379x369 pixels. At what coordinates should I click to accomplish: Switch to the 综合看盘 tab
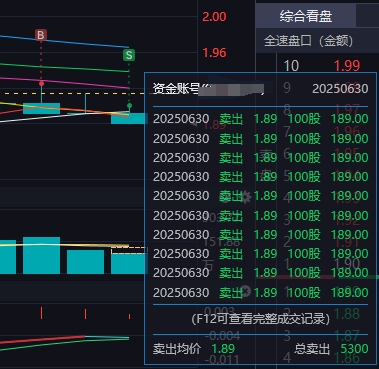pos(306,16)
